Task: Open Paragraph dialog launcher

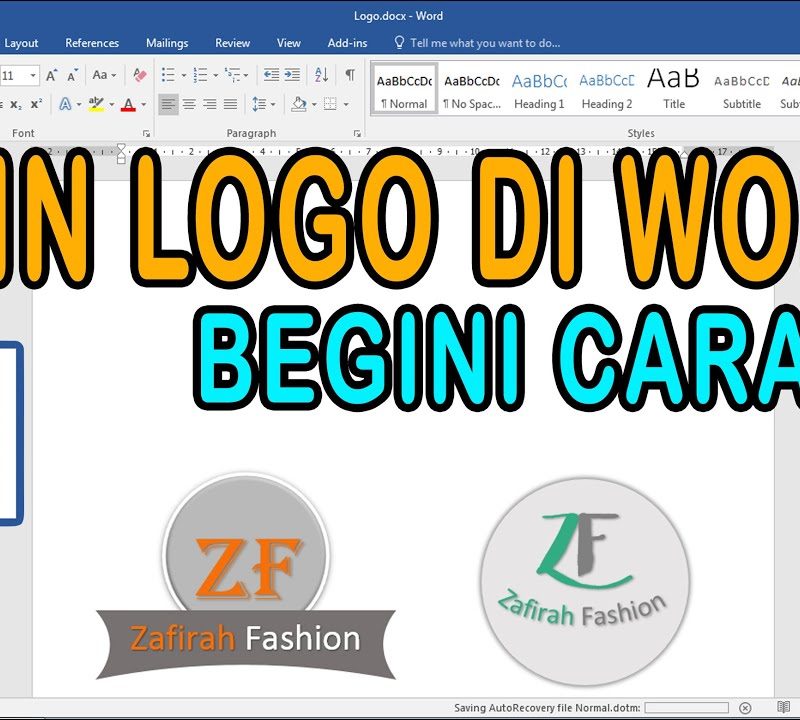Action: point(357,134)
